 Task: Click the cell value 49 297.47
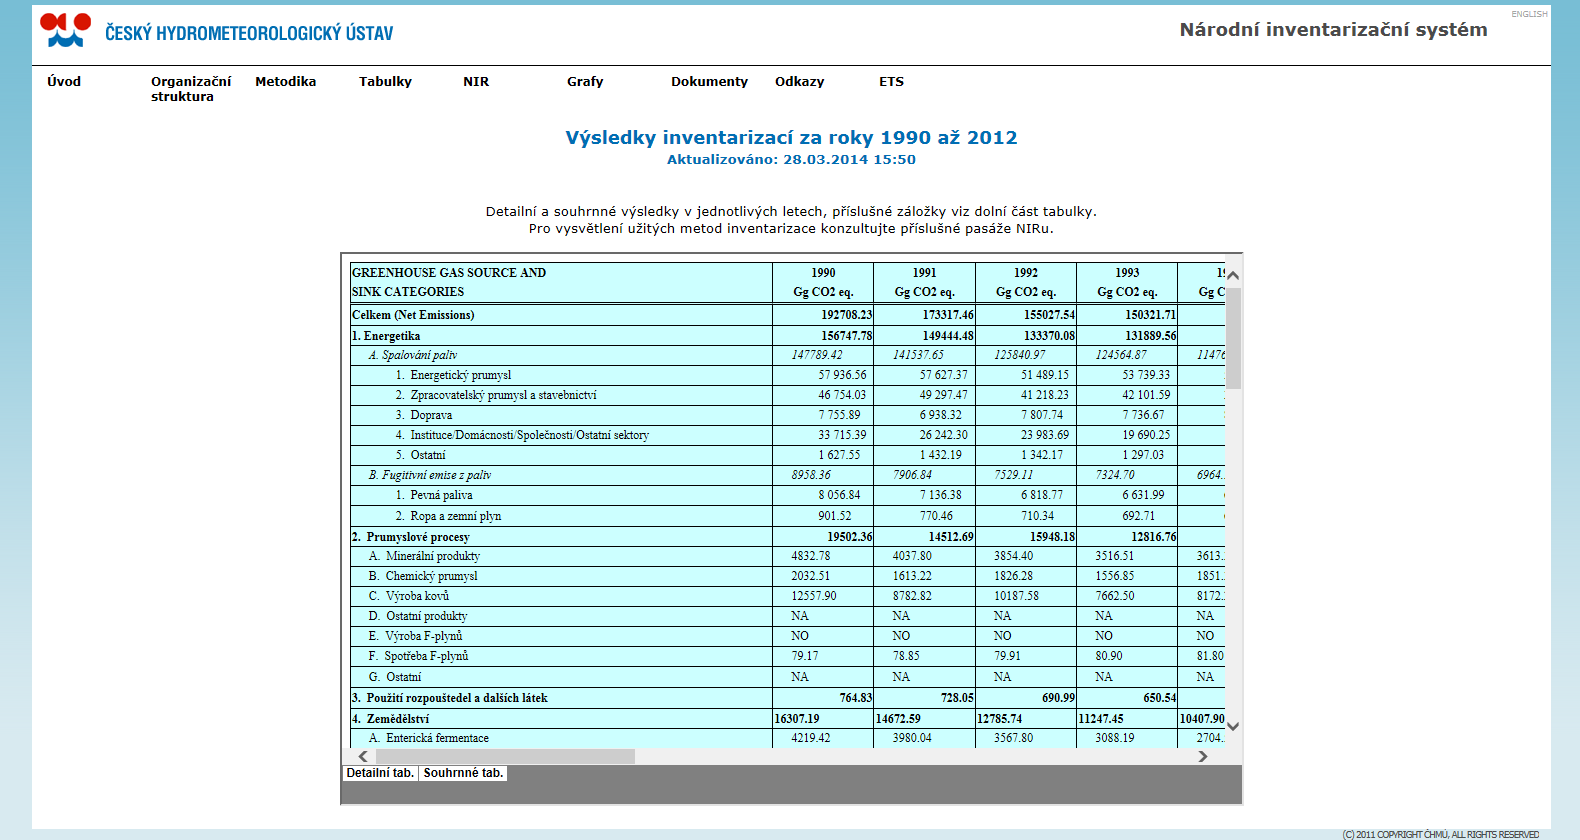[x=943, y=395]
